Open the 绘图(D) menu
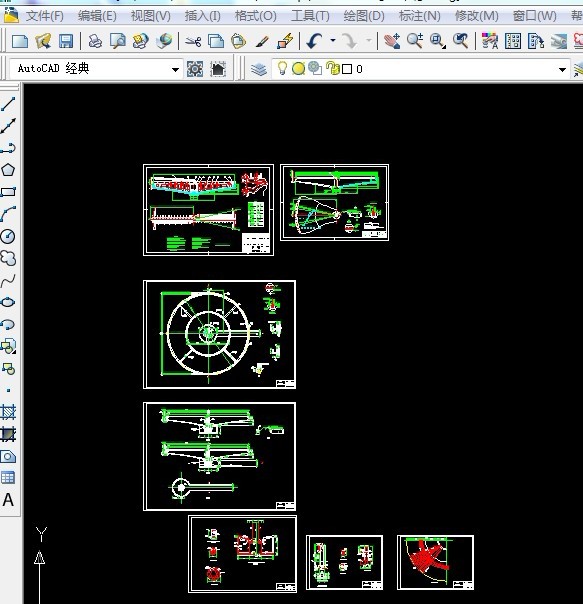 pos(364,16)
